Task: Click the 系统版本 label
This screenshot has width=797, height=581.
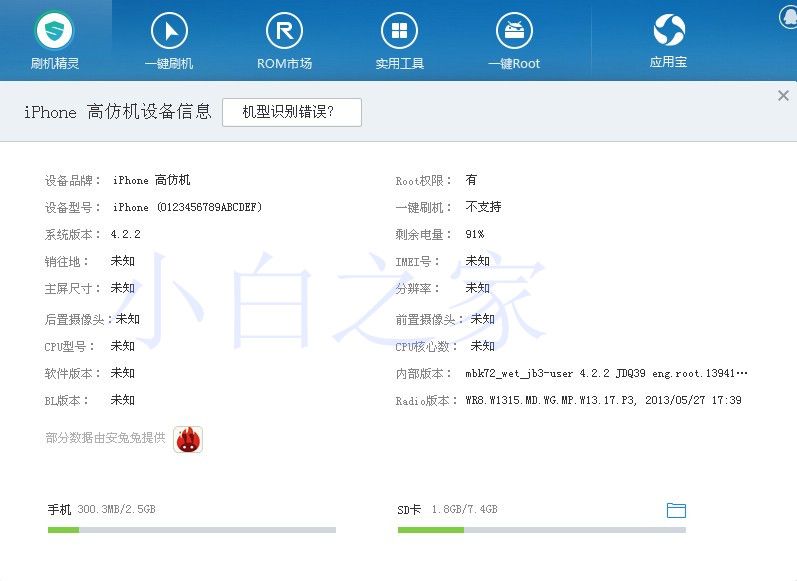Action: 72,234
